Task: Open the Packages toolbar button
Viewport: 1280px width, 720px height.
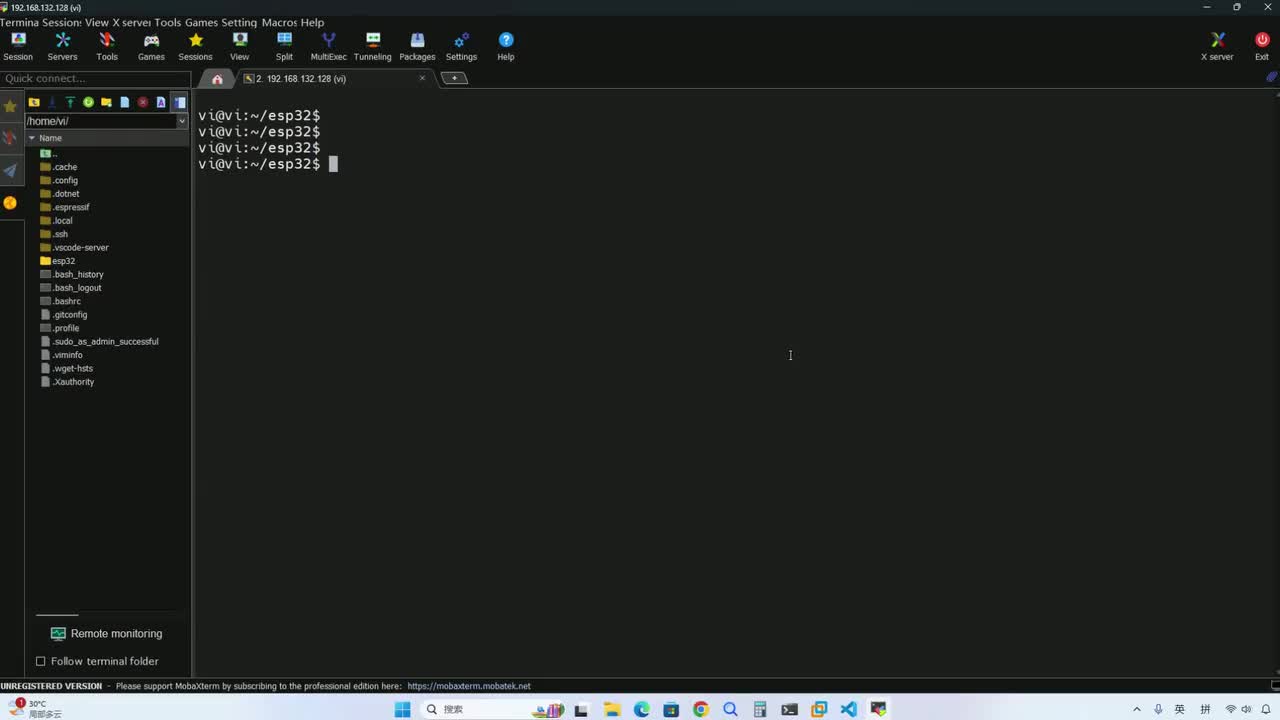Action: 417,46
